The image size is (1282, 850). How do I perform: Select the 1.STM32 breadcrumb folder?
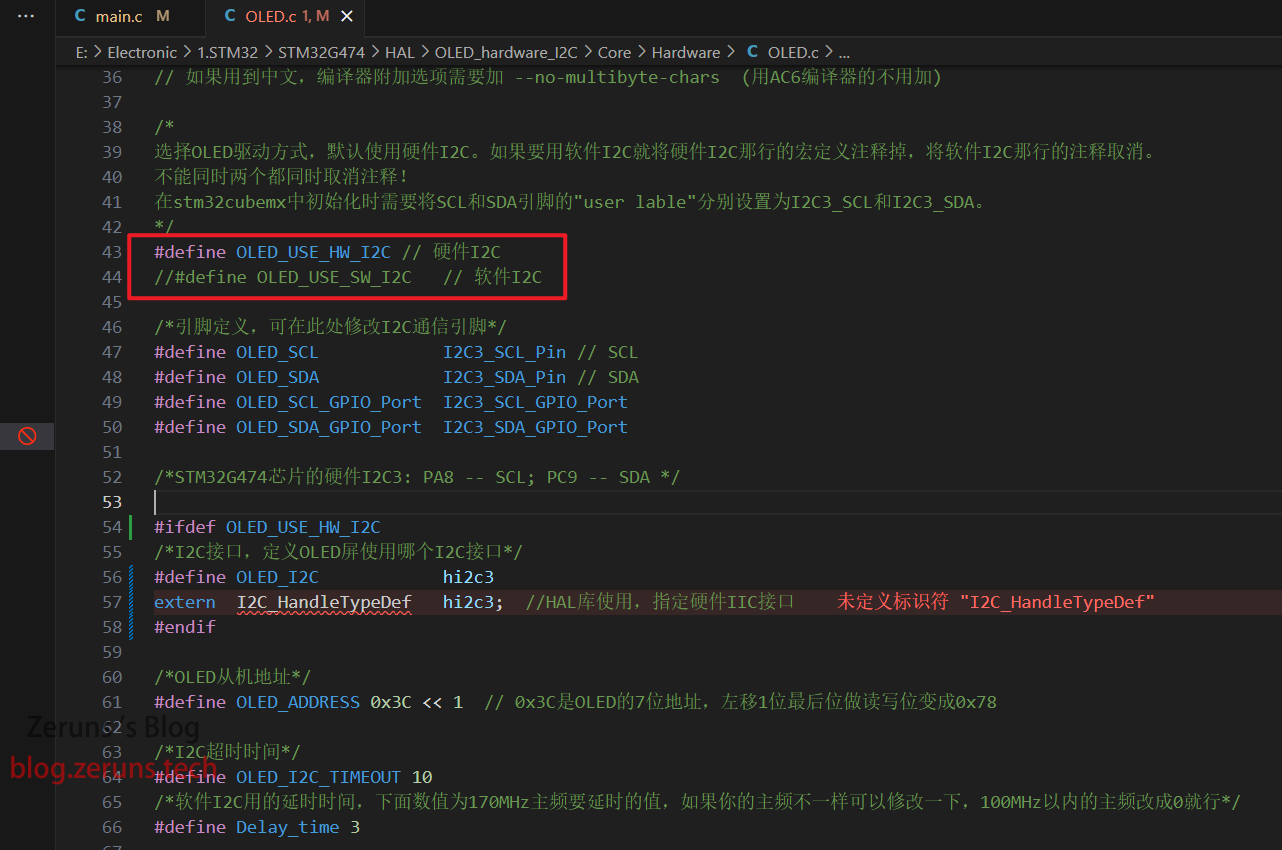pyautogui.click(x=227, y=52)
